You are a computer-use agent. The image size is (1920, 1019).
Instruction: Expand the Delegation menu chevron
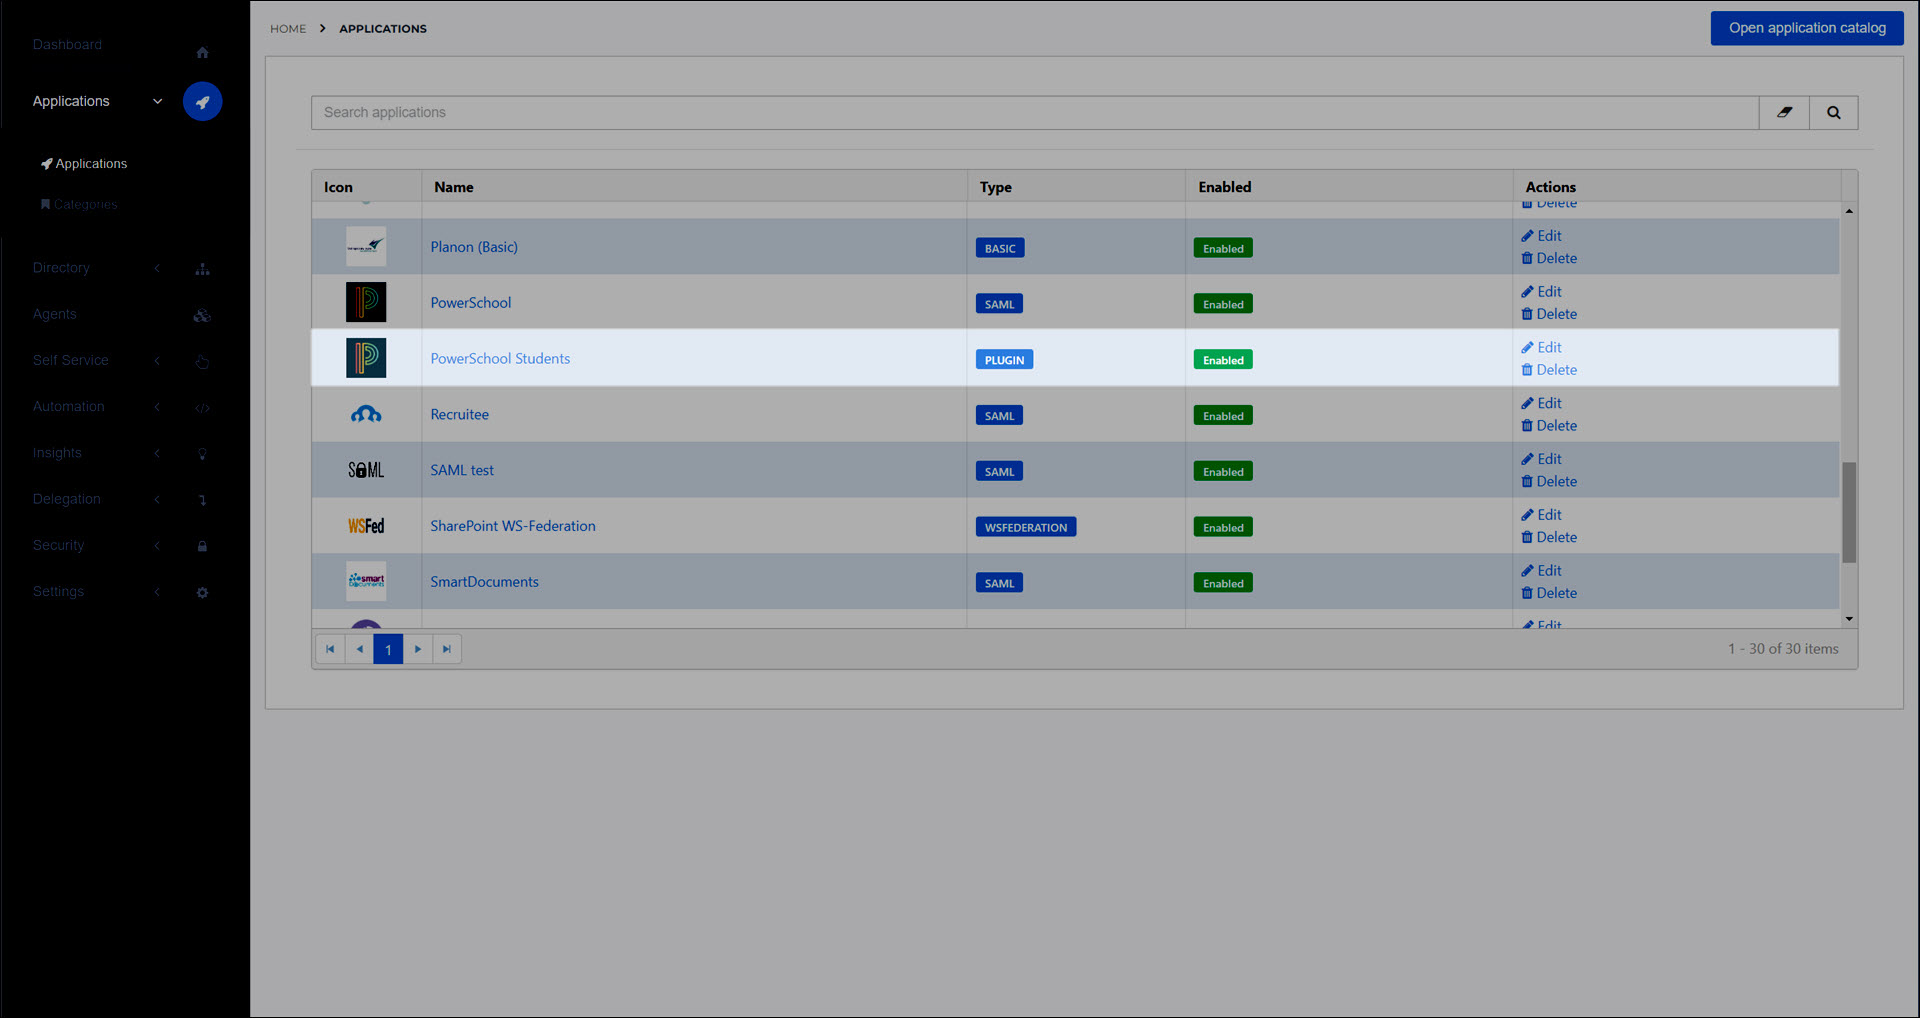point(157,499)
